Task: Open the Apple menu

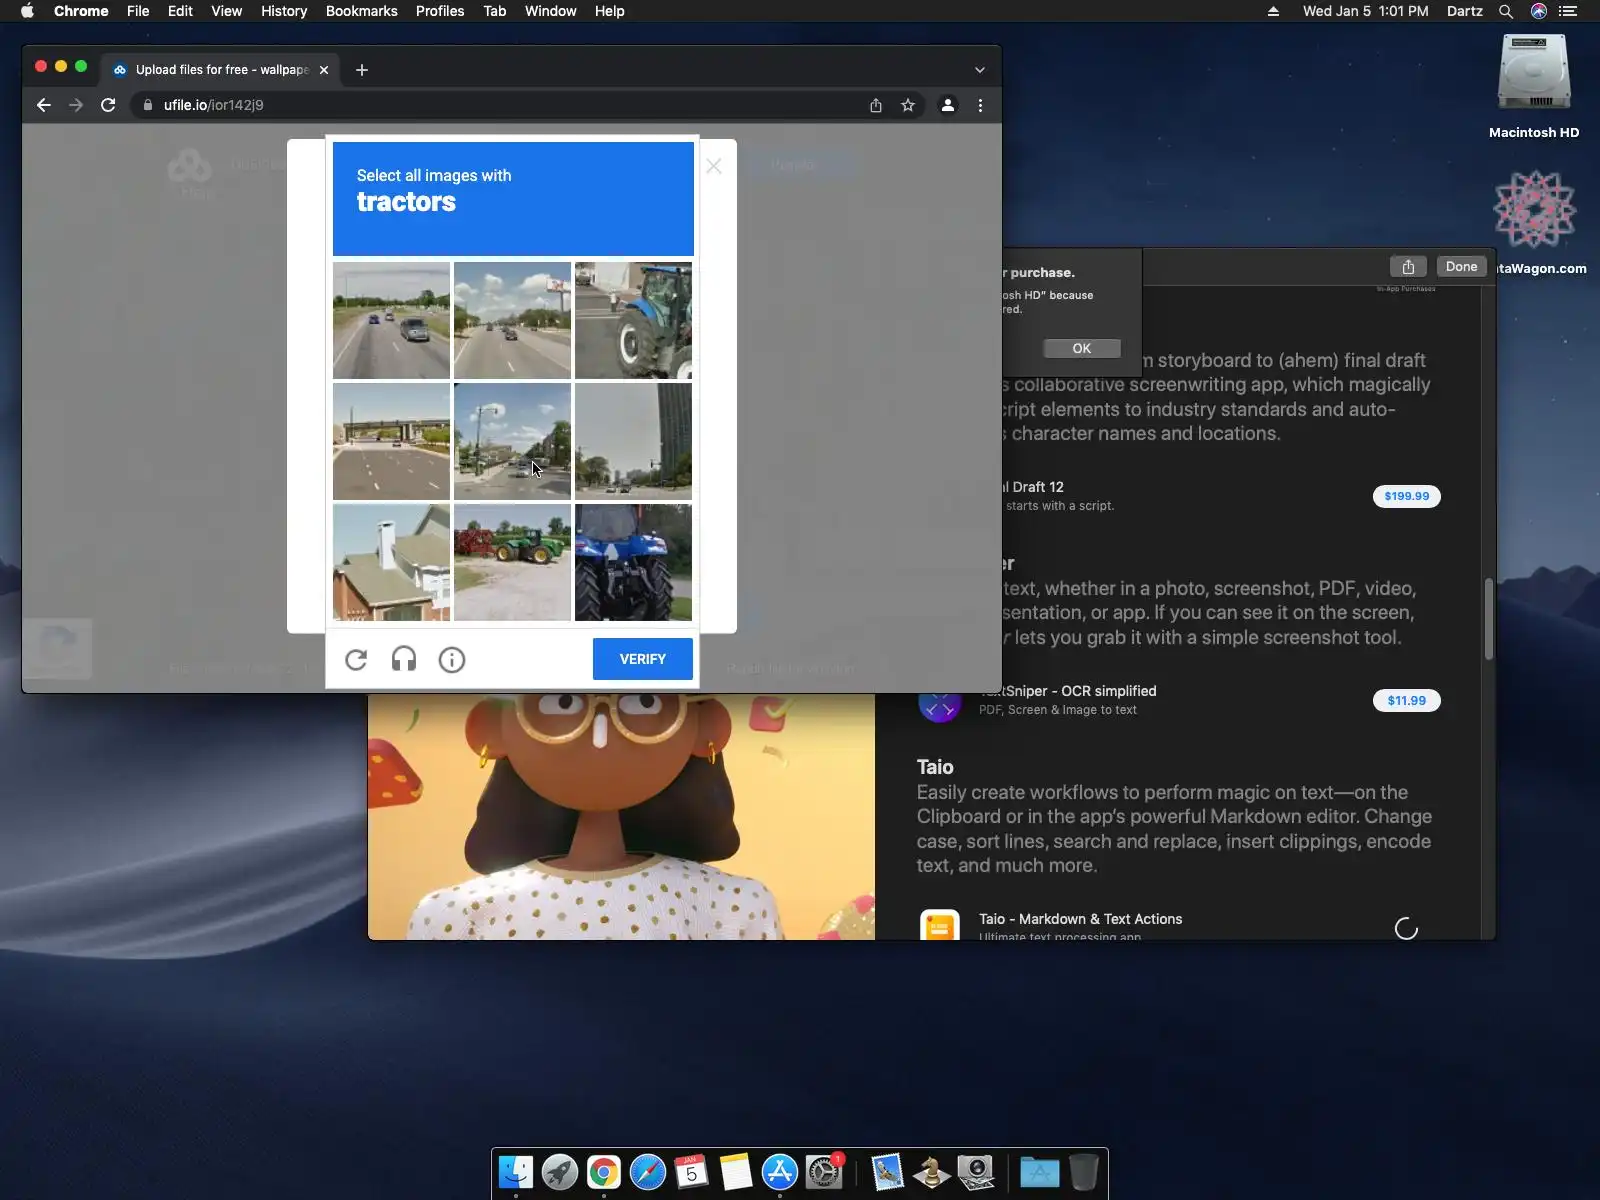Action: pyautogui.click(x=27, y=11)
